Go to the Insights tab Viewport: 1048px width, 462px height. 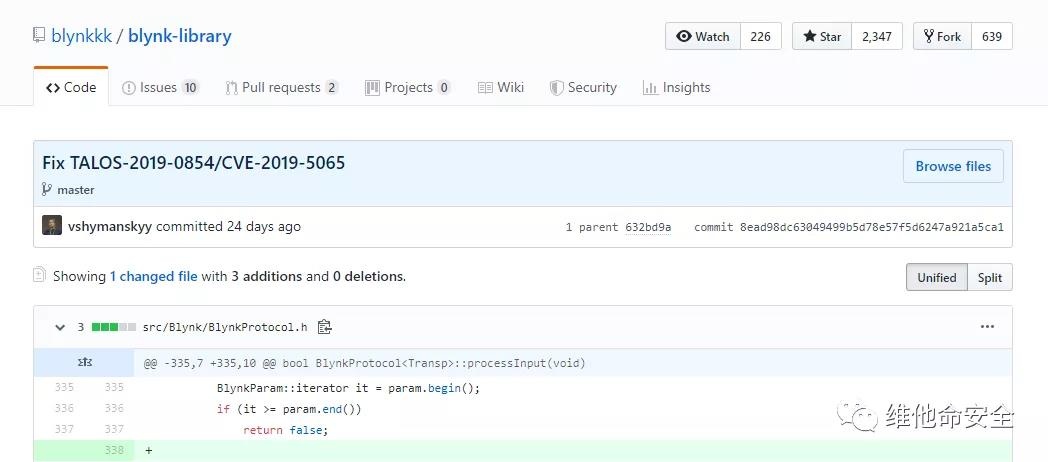click(676, 87)
